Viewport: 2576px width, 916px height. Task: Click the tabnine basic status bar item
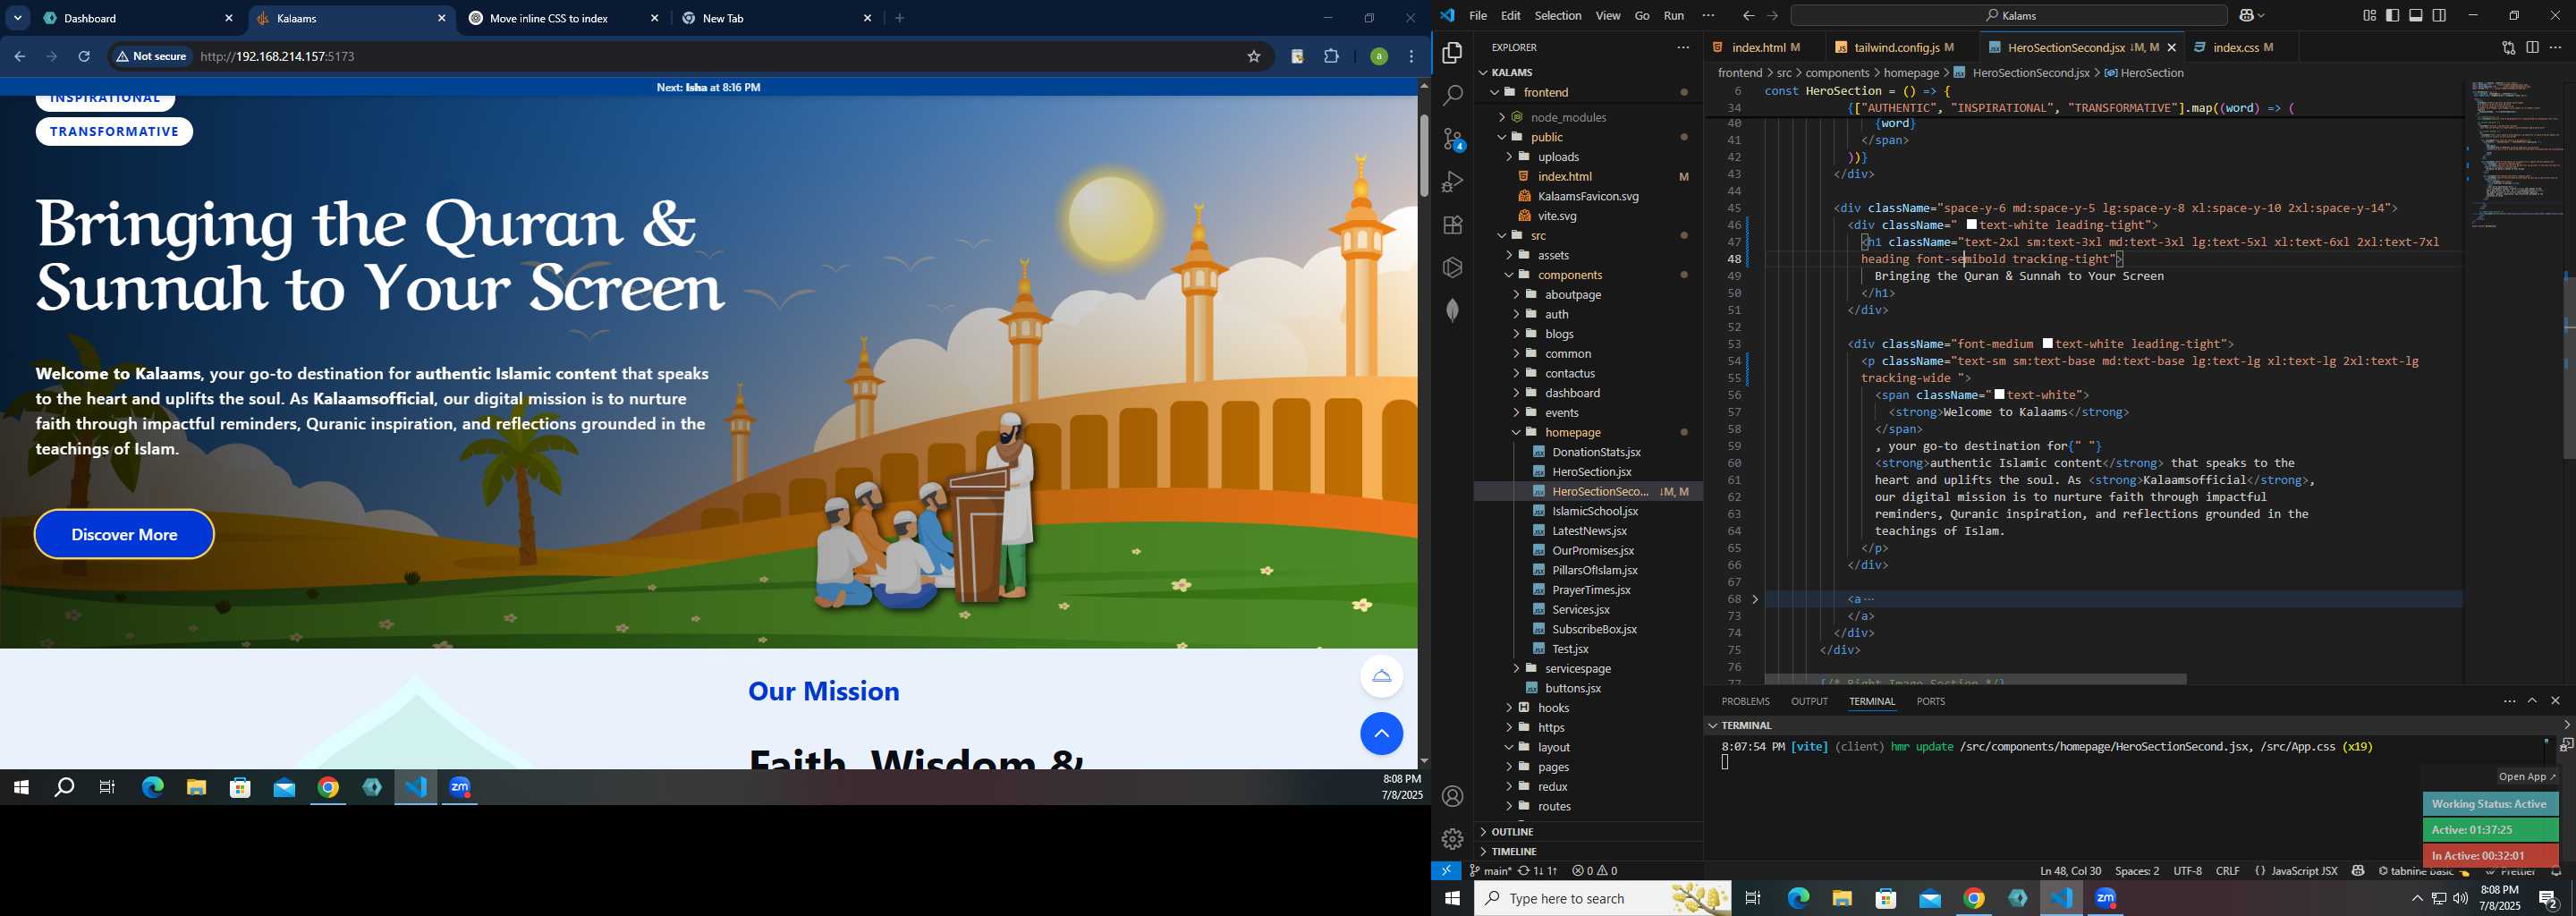point(2421,872)
